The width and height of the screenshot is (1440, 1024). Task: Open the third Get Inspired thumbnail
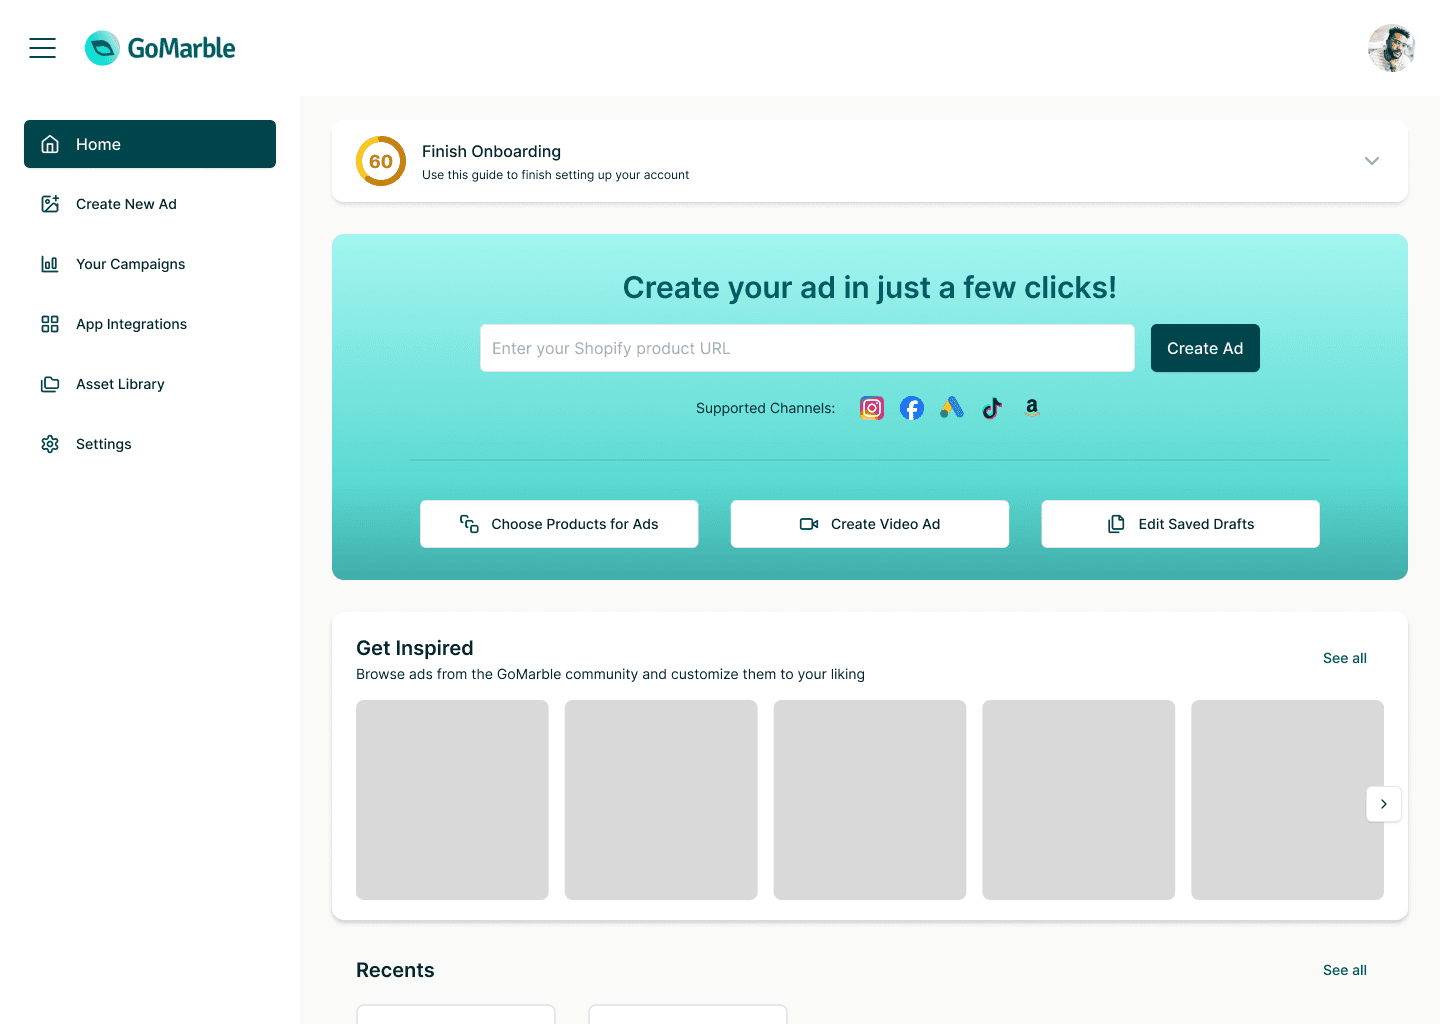[x=870, y=800]
